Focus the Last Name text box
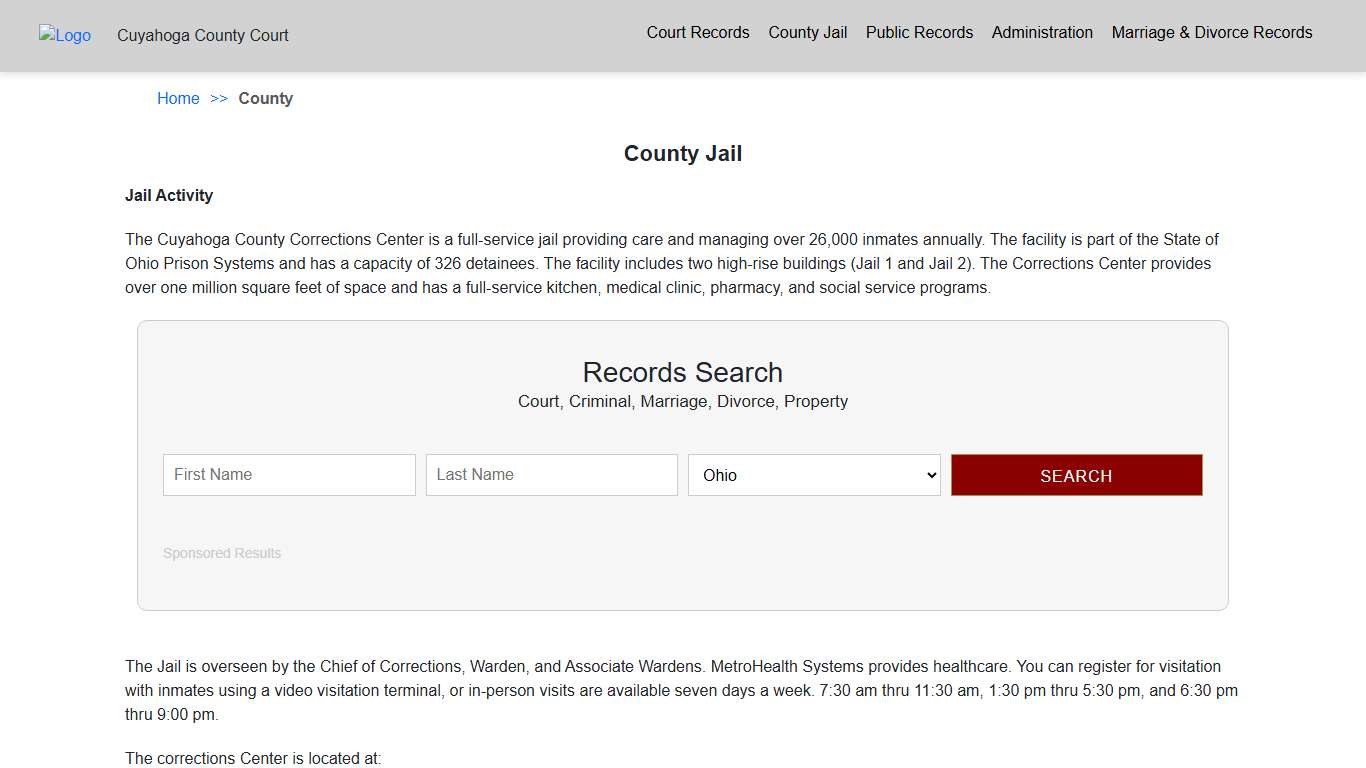 click(x=551, y=475)
